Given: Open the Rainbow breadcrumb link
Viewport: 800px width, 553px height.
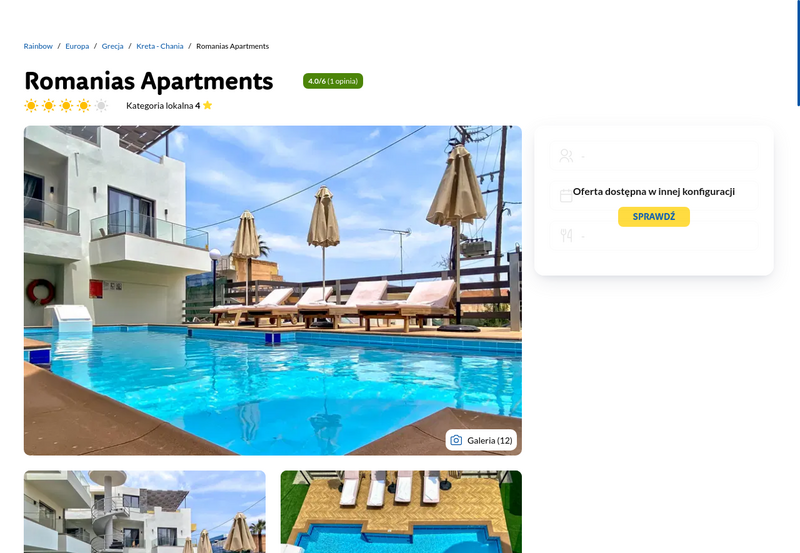Looking at the screenshot, I should (x=38, y=46).
